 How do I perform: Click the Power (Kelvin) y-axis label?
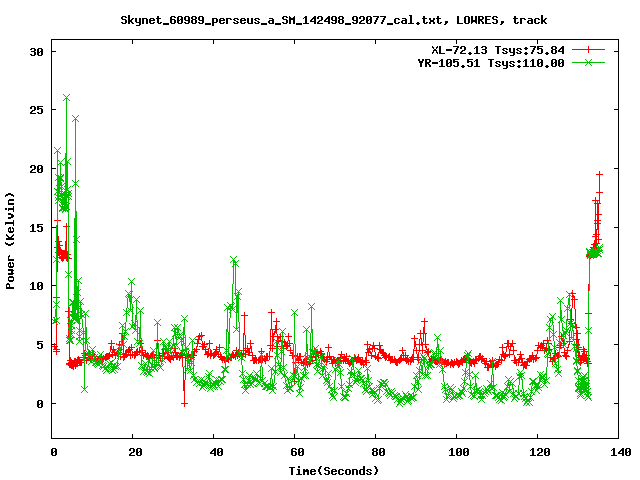point(11,244)
